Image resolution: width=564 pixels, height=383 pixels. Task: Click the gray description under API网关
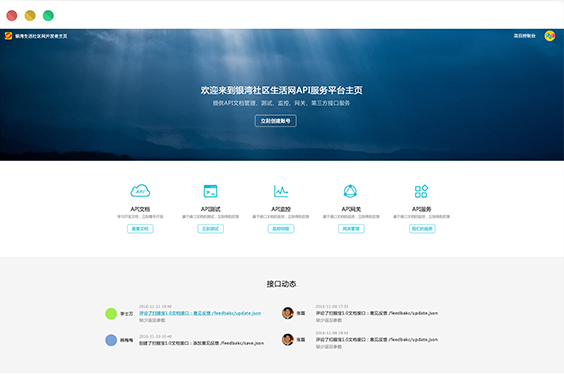pos(351,216)
